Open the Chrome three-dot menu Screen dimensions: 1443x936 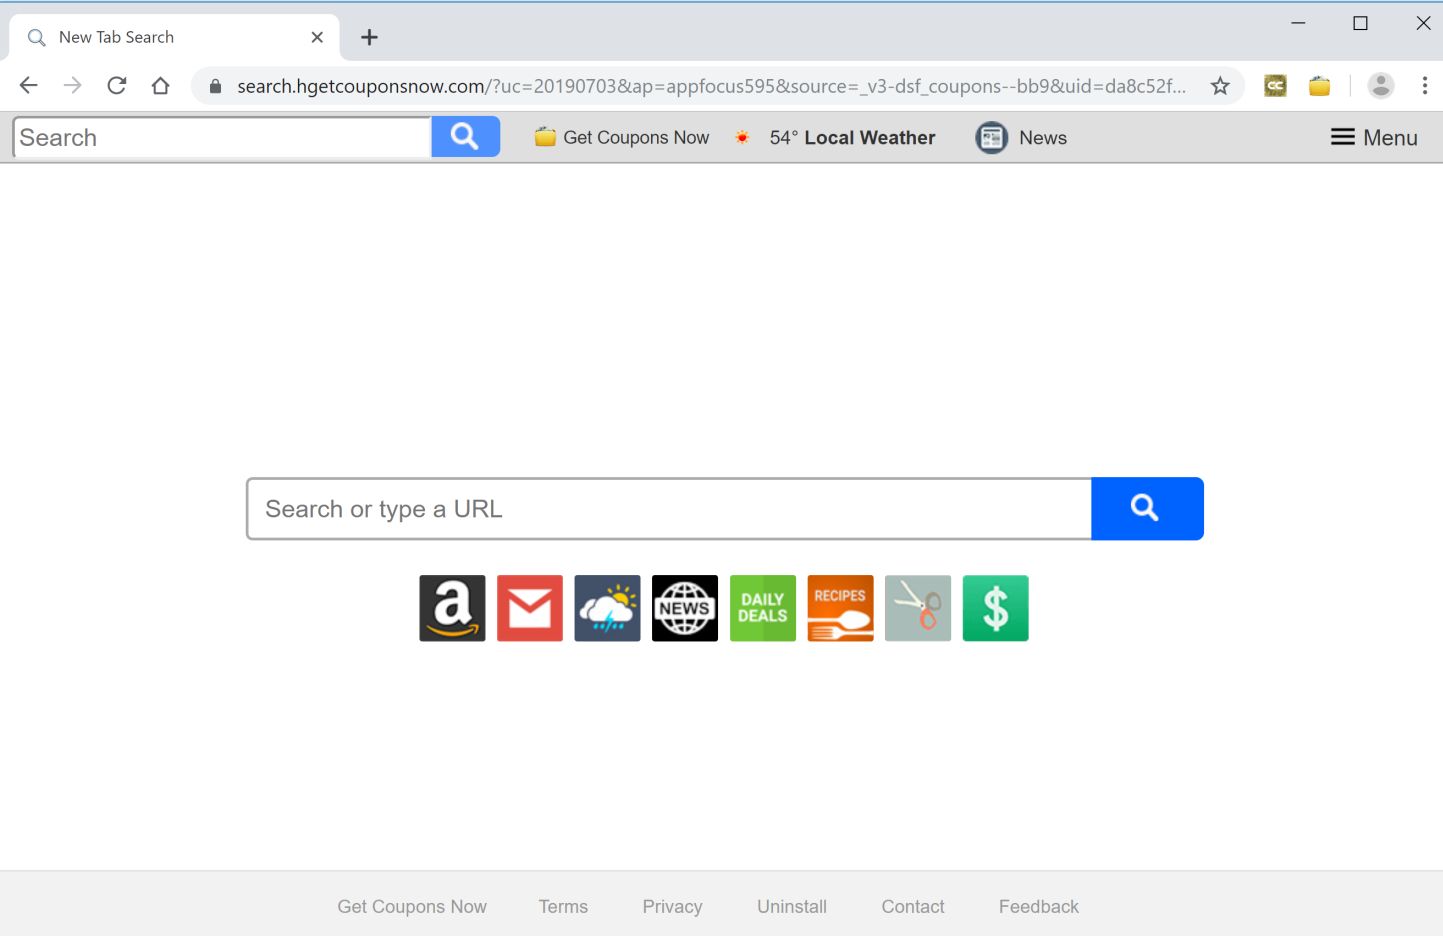pyautogui.click(x=1426, y=85)
